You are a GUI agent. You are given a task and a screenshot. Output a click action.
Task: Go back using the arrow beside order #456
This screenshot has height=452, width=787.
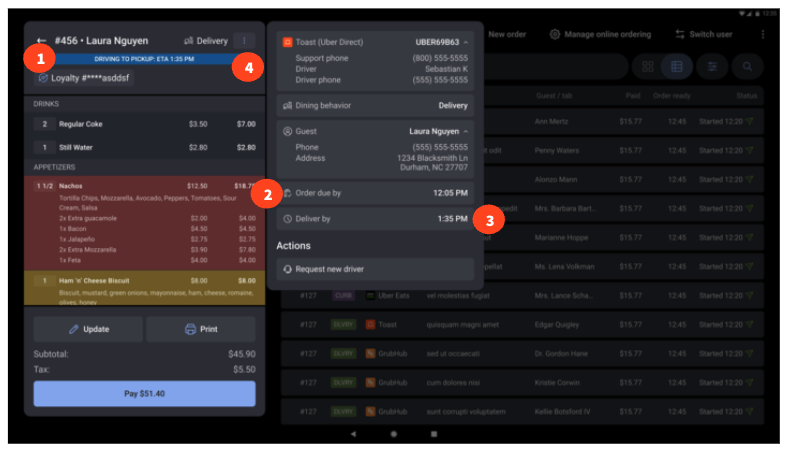click(41, 41)
